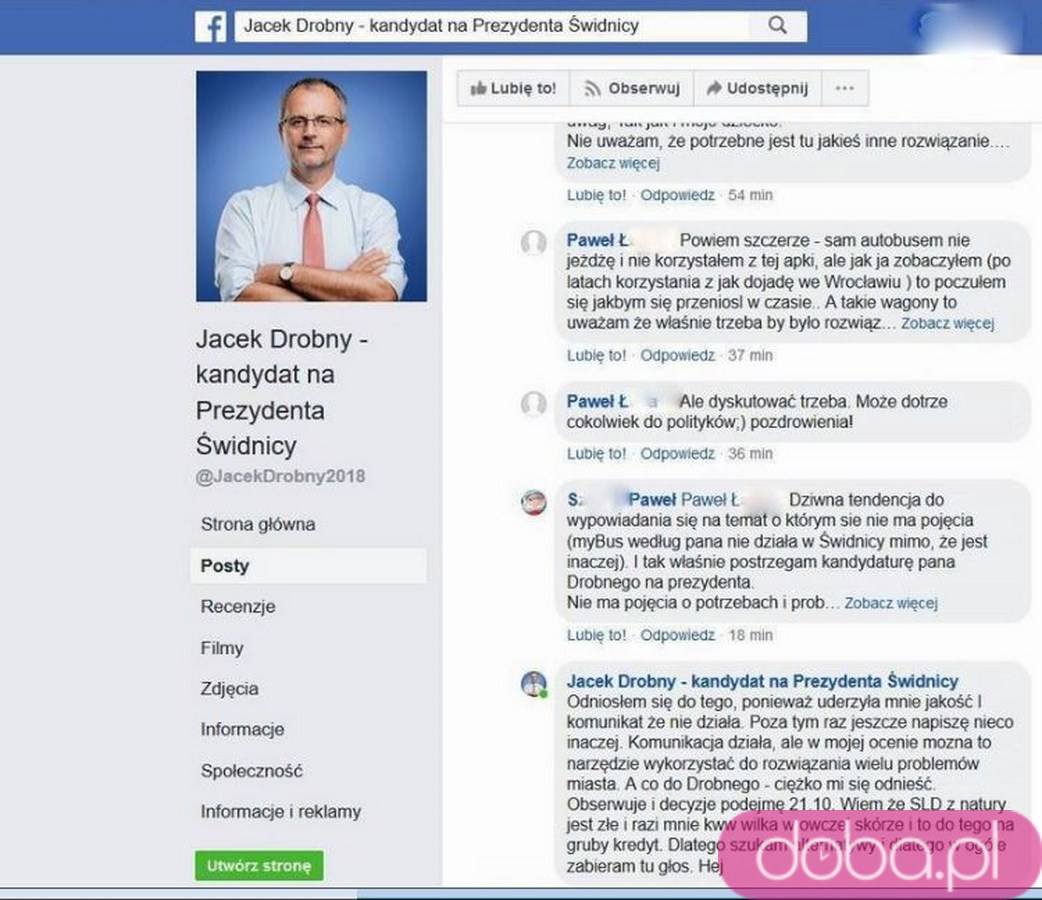Viewport: 1042px width, 900px height.
Task: Expand Paweł's 'Powiem szczerze' comment Zobacz więcej
Action: (947, 324)
